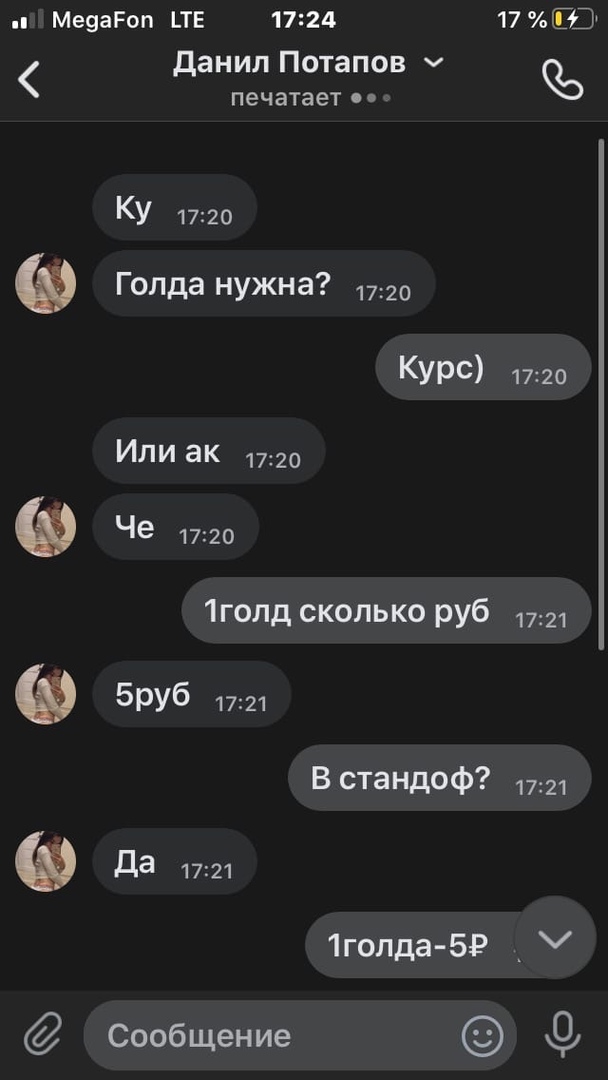608x1080 pixels.
Task: Open the emoji smiley picker
Action: (482, 1035)
